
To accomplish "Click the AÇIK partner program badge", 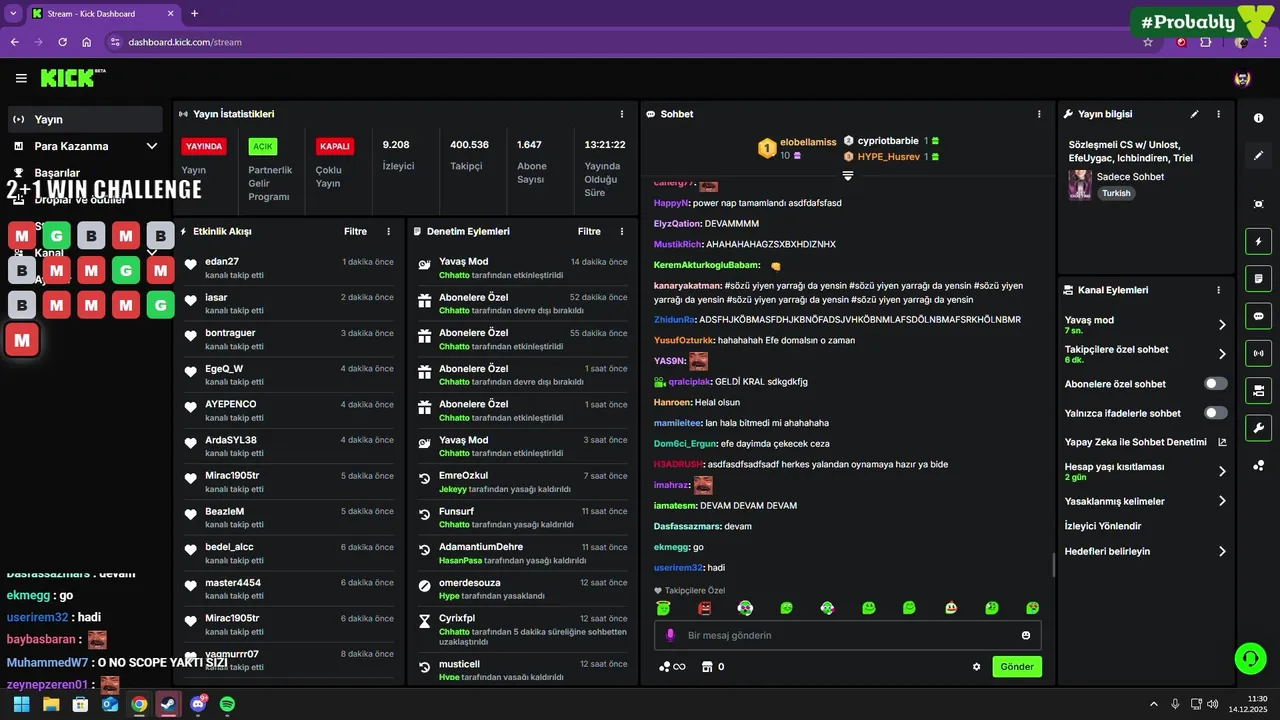I will 263,146.
